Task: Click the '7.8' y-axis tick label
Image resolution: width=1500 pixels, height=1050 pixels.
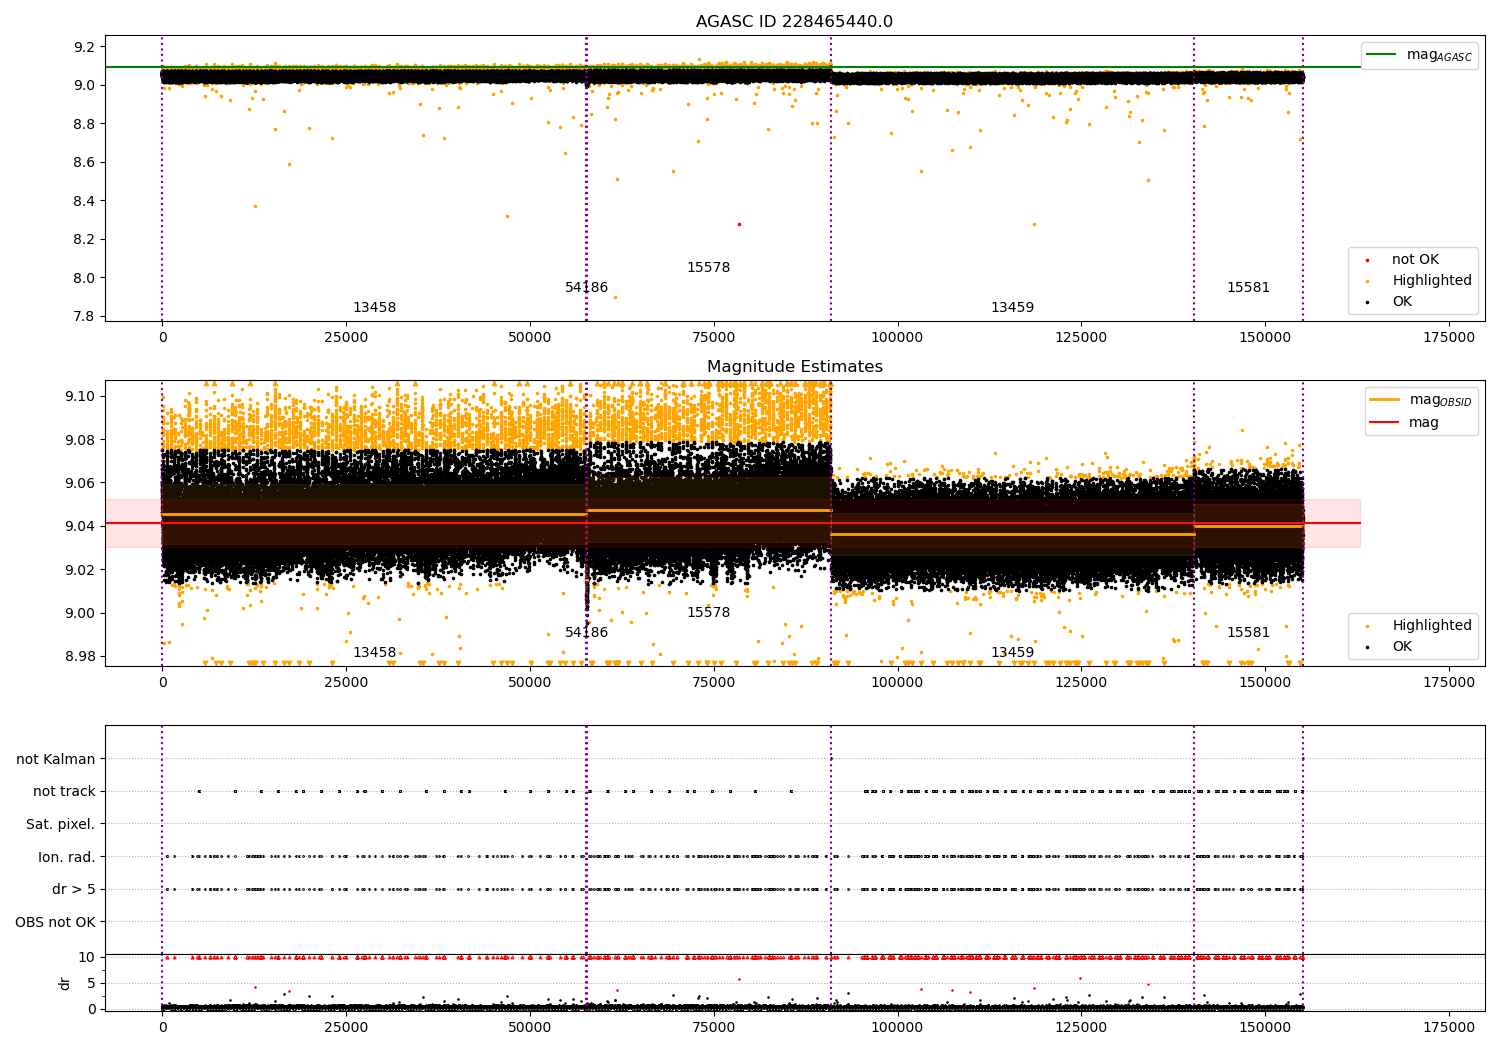Action: pos(84,316)
